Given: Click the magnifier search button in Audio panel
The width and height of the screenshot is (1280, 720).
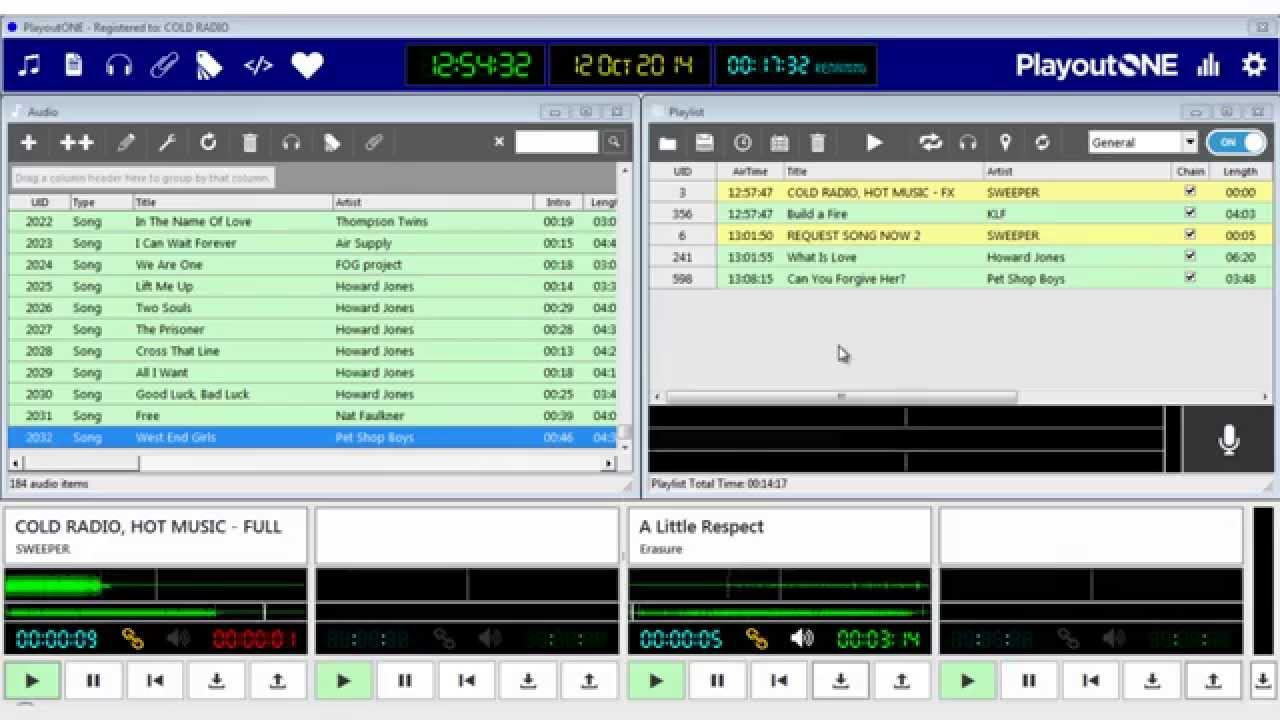Looking at the screenshot, I should 614,142.
